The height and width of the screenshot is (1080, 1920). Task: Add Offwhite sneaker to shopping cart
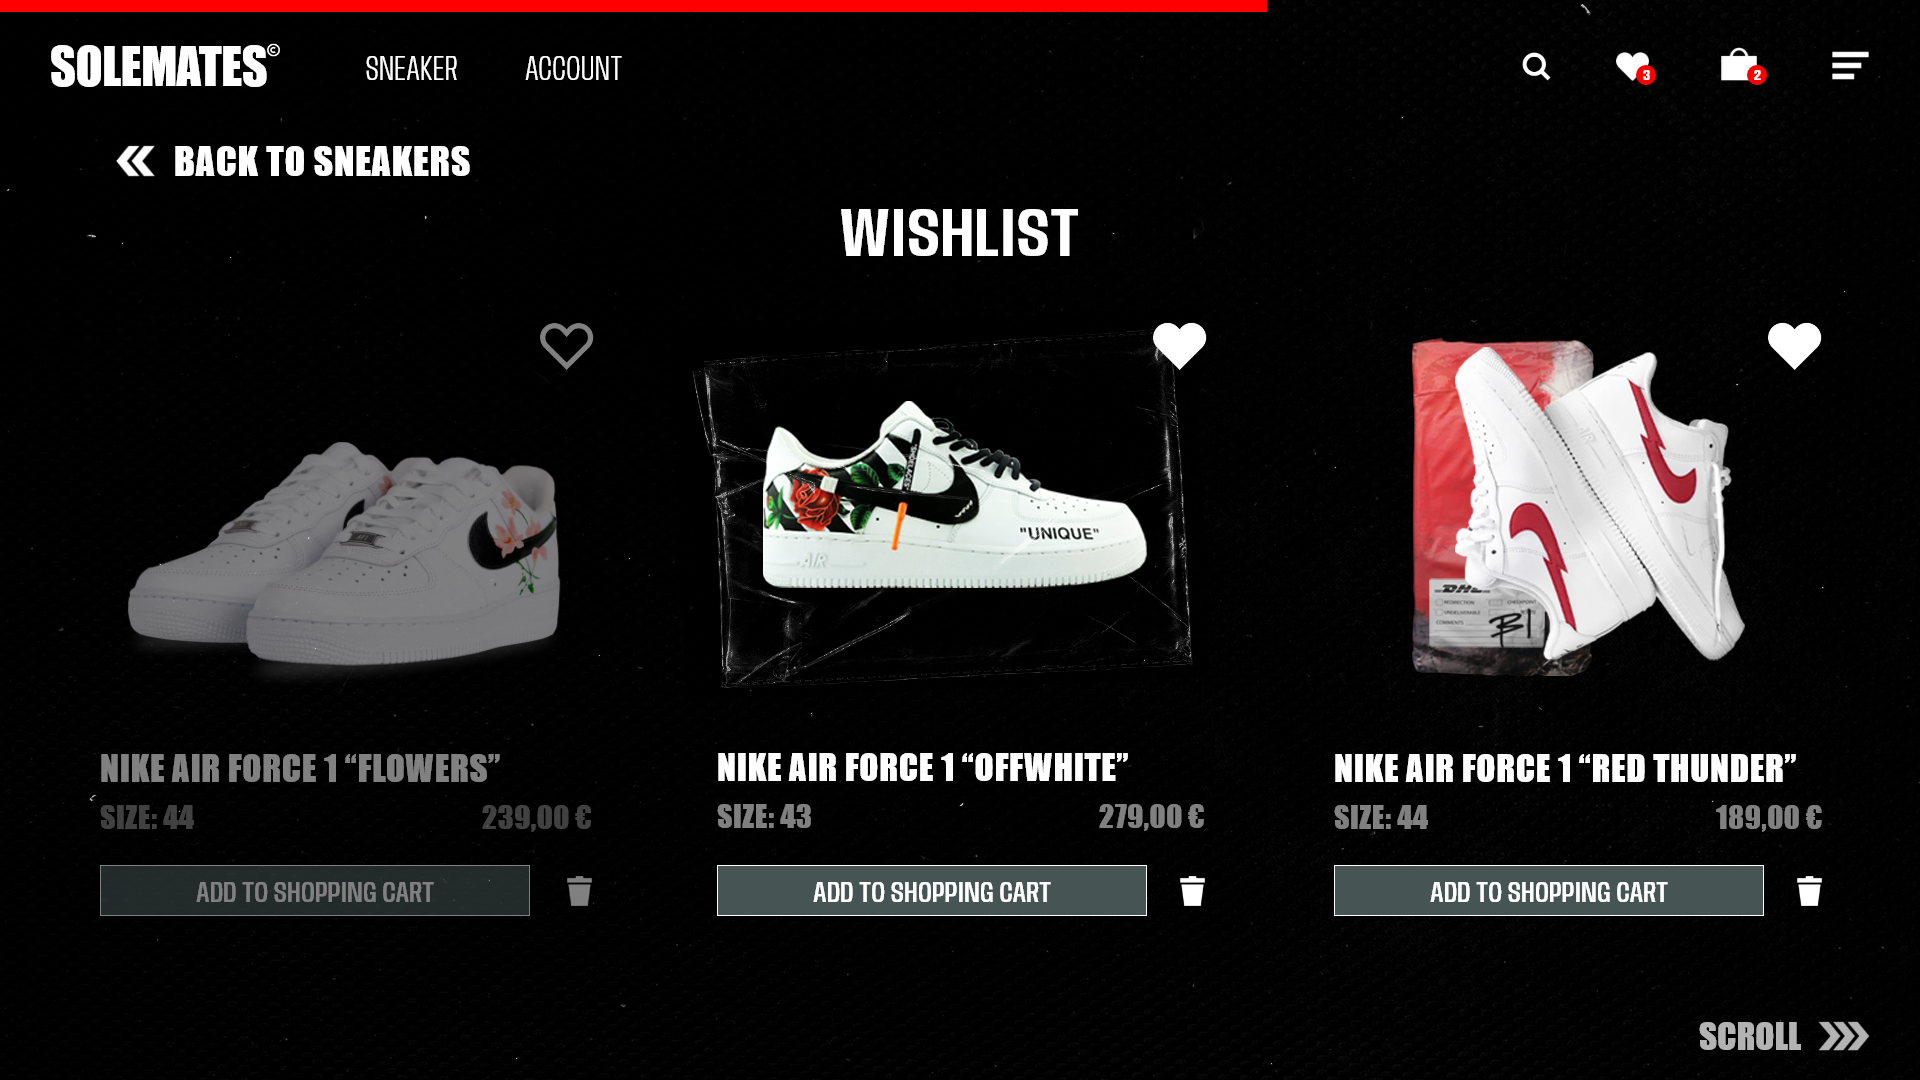tap(931, 890)
